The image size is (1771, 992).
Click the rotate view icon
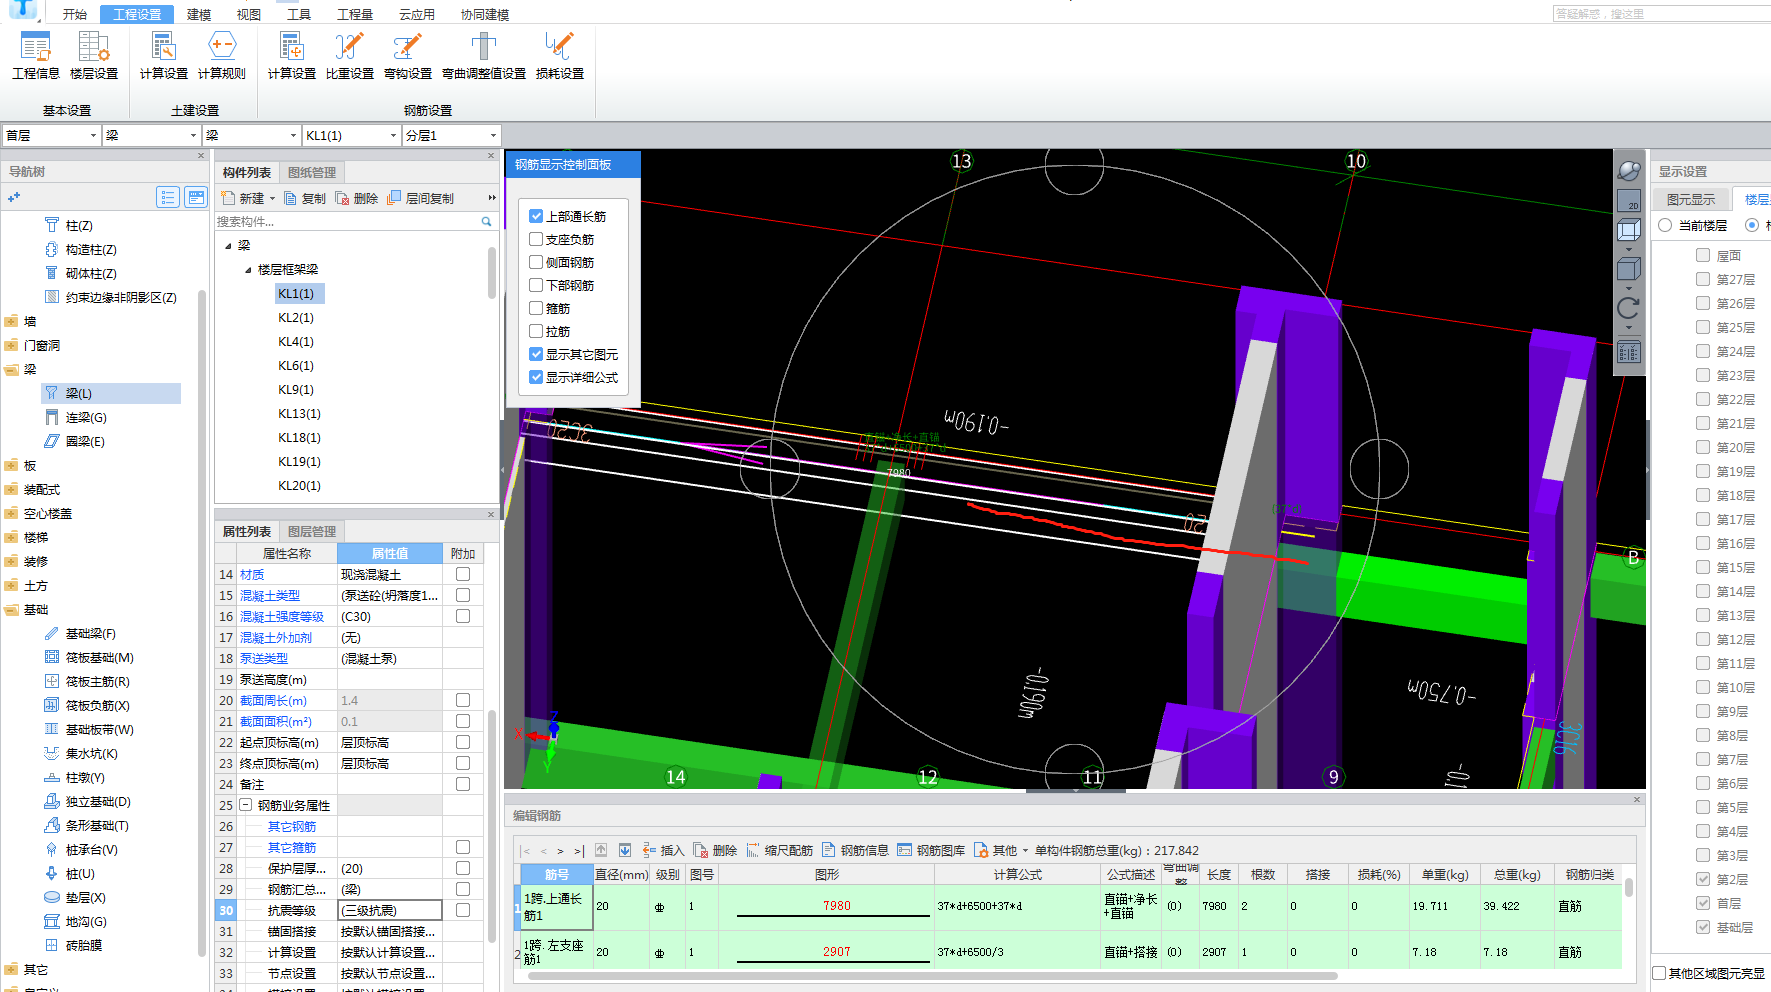pyautogui.click(x=1629, y=308)
